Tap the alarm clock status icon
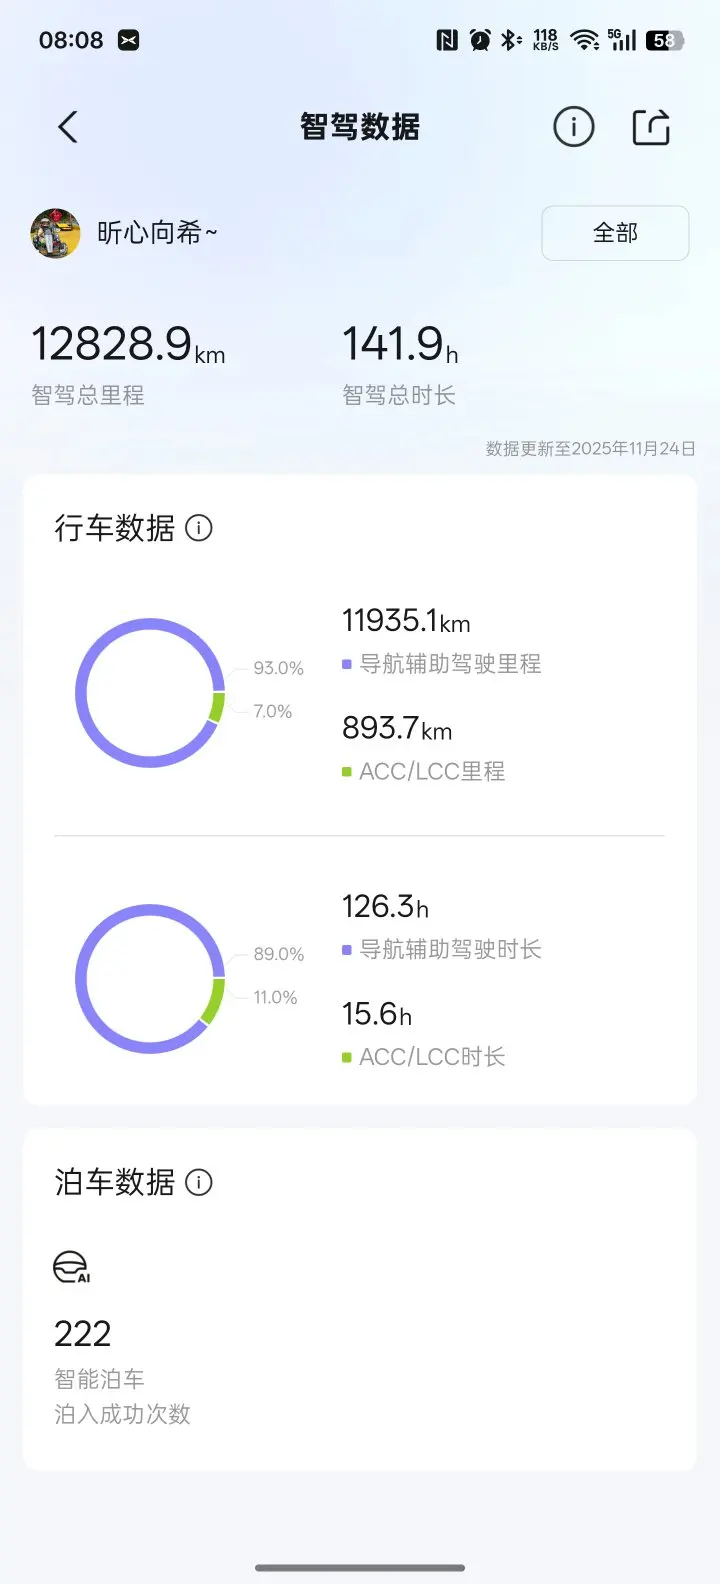 tap(480, 40)
